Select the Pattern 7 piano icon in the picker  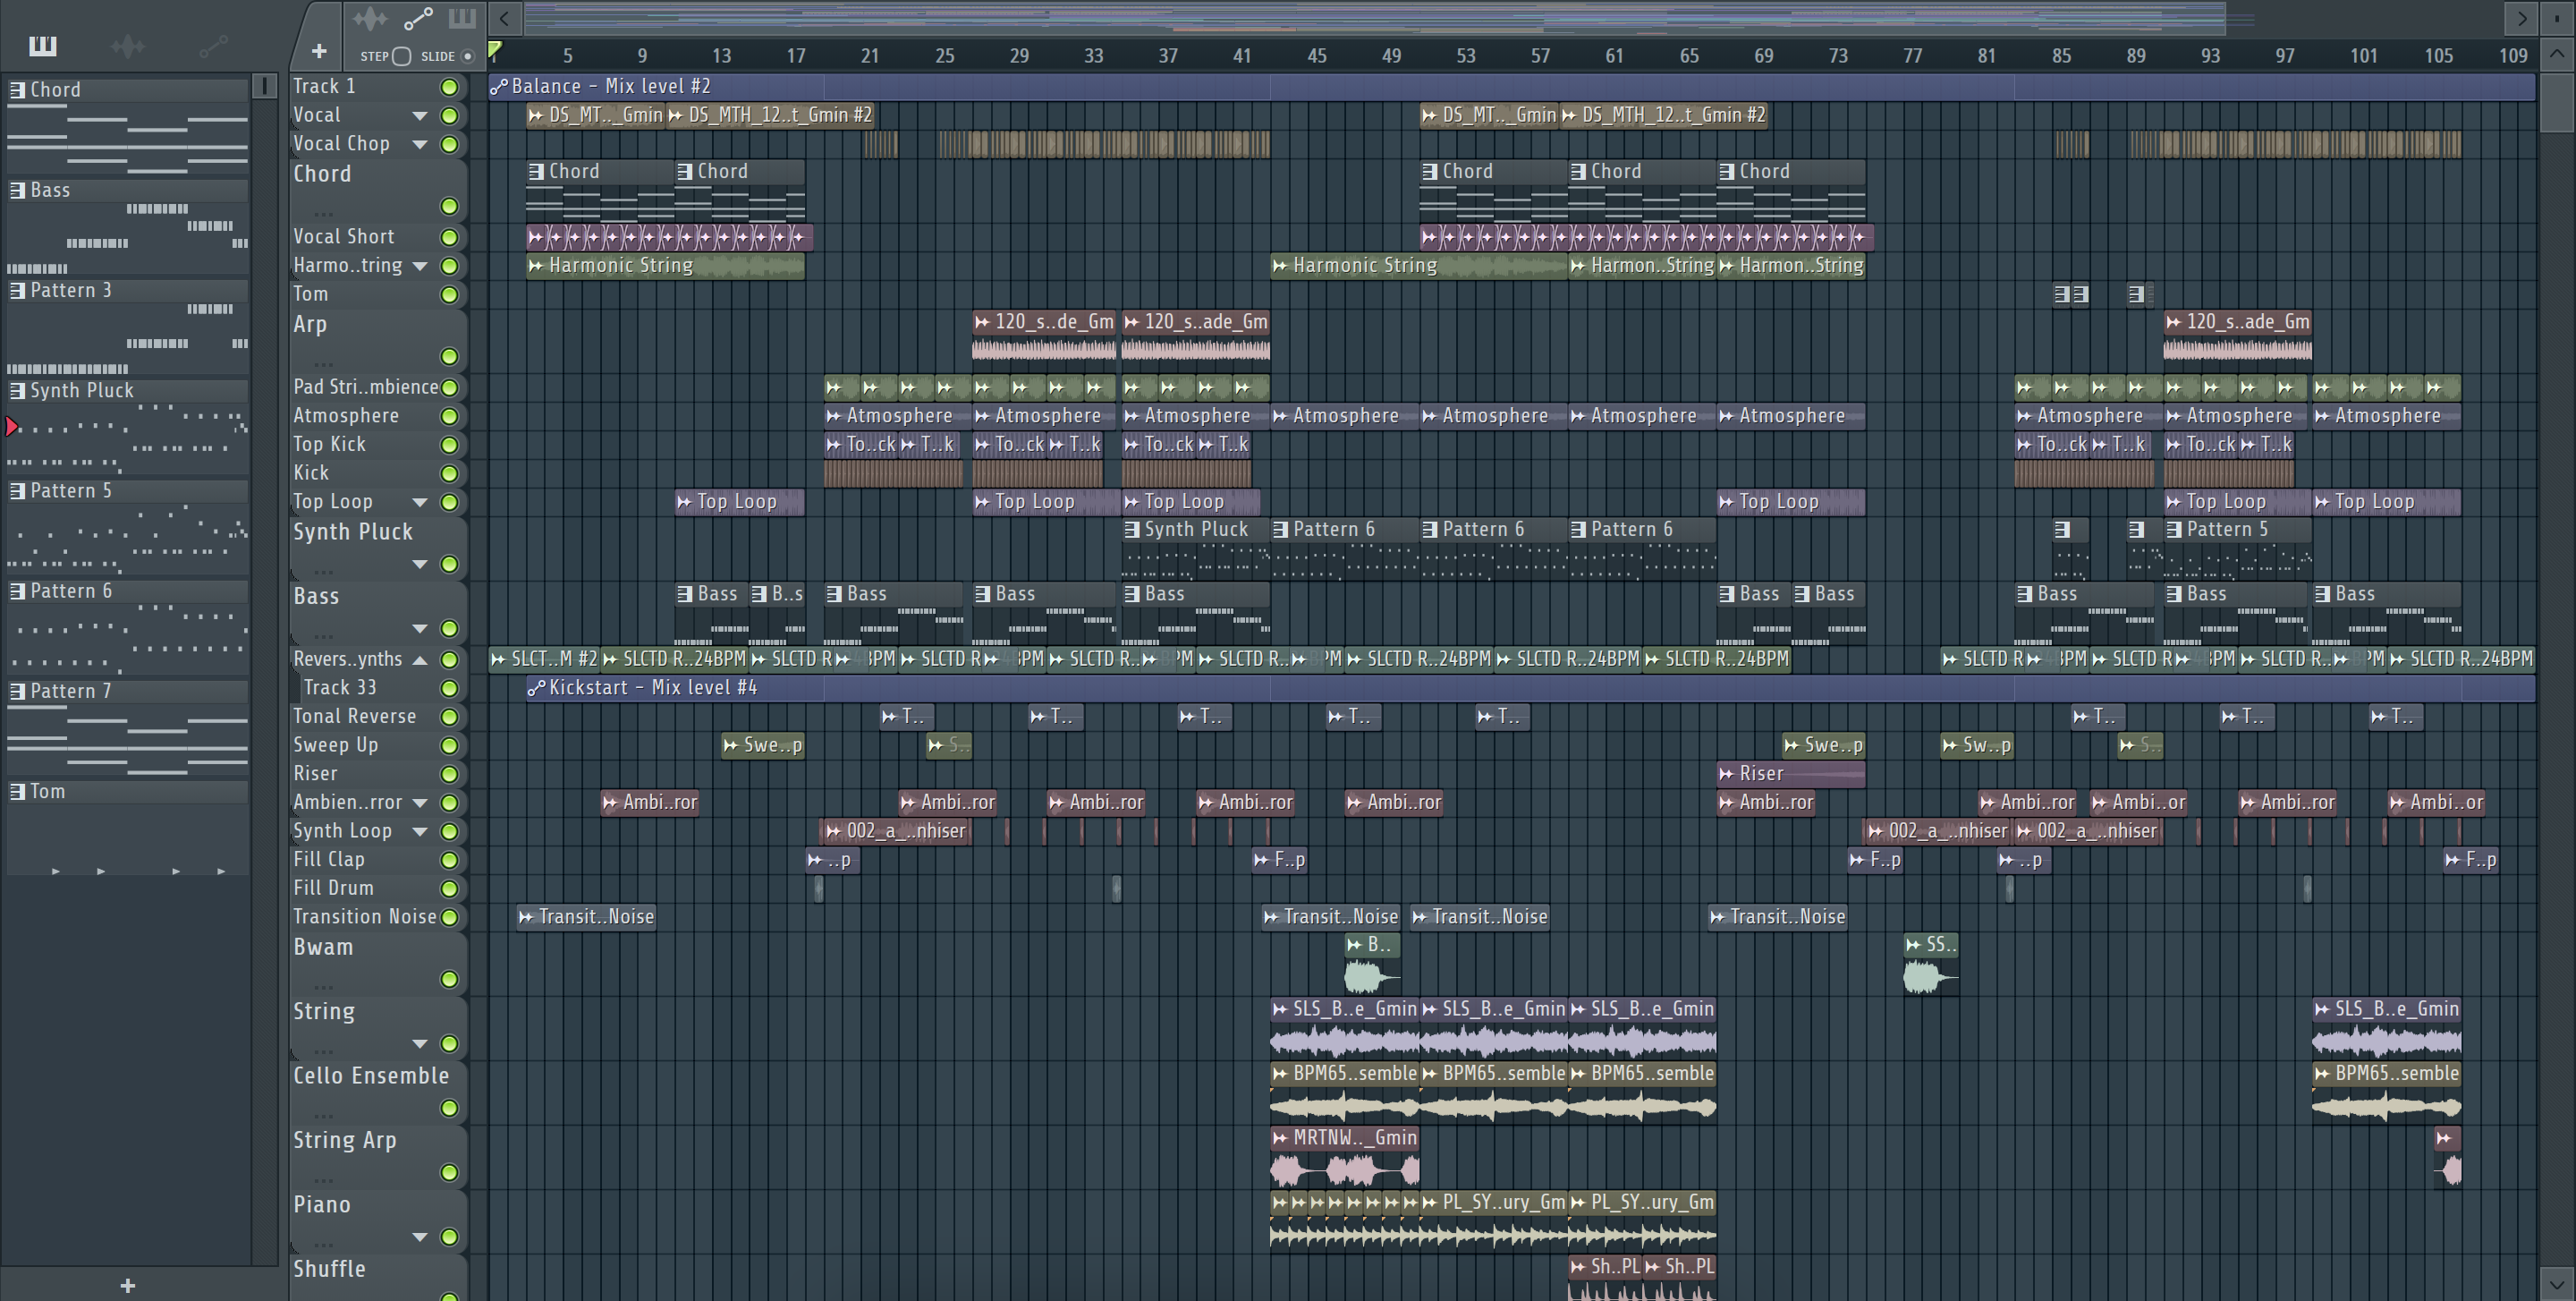pyautogui.click(x=17, y=691)
